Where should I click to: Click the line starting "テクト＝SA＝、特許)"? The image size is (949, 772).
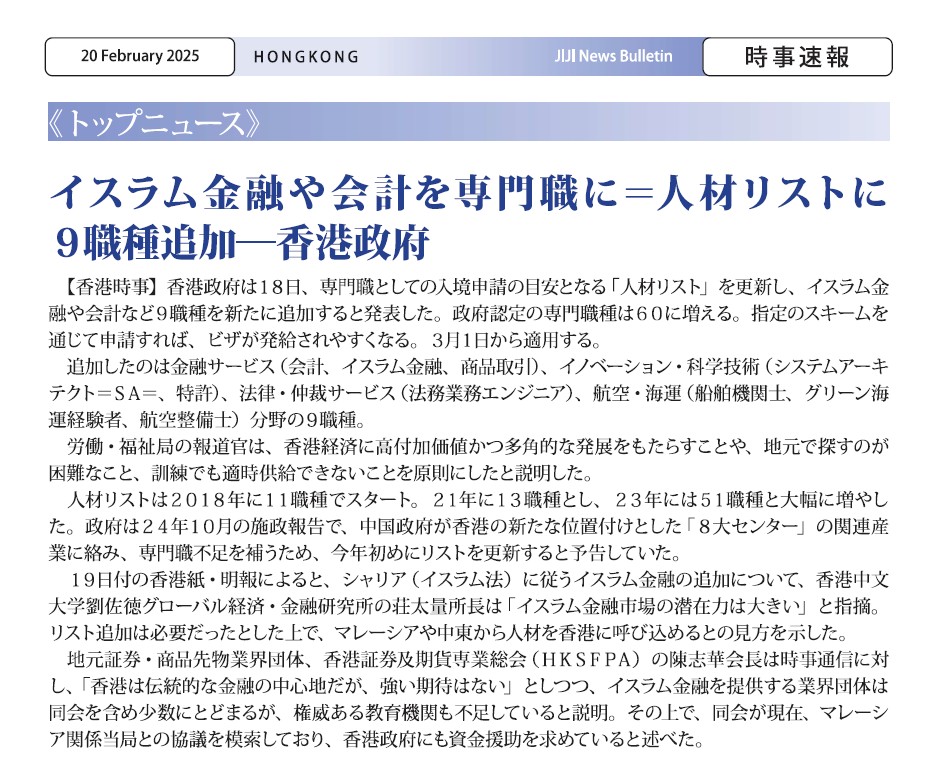tap(468, 393)
